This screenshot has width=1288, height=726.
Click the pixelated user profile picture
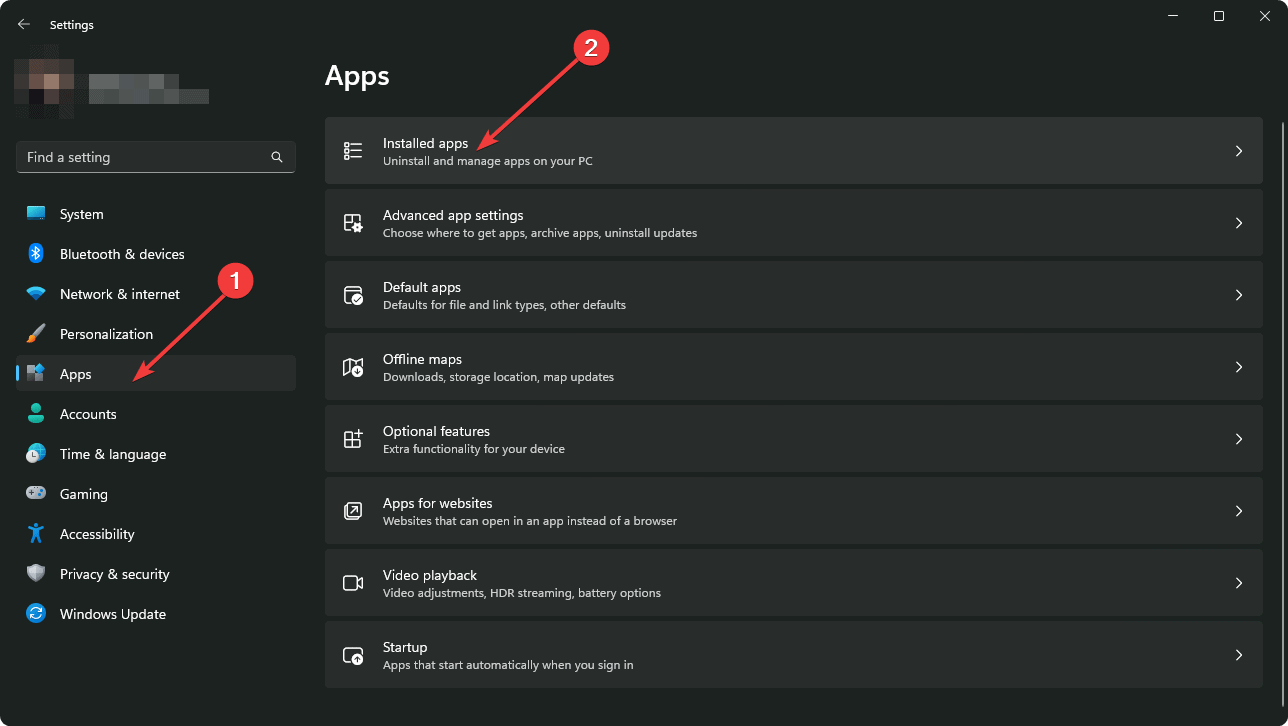[x=45, y=82]
